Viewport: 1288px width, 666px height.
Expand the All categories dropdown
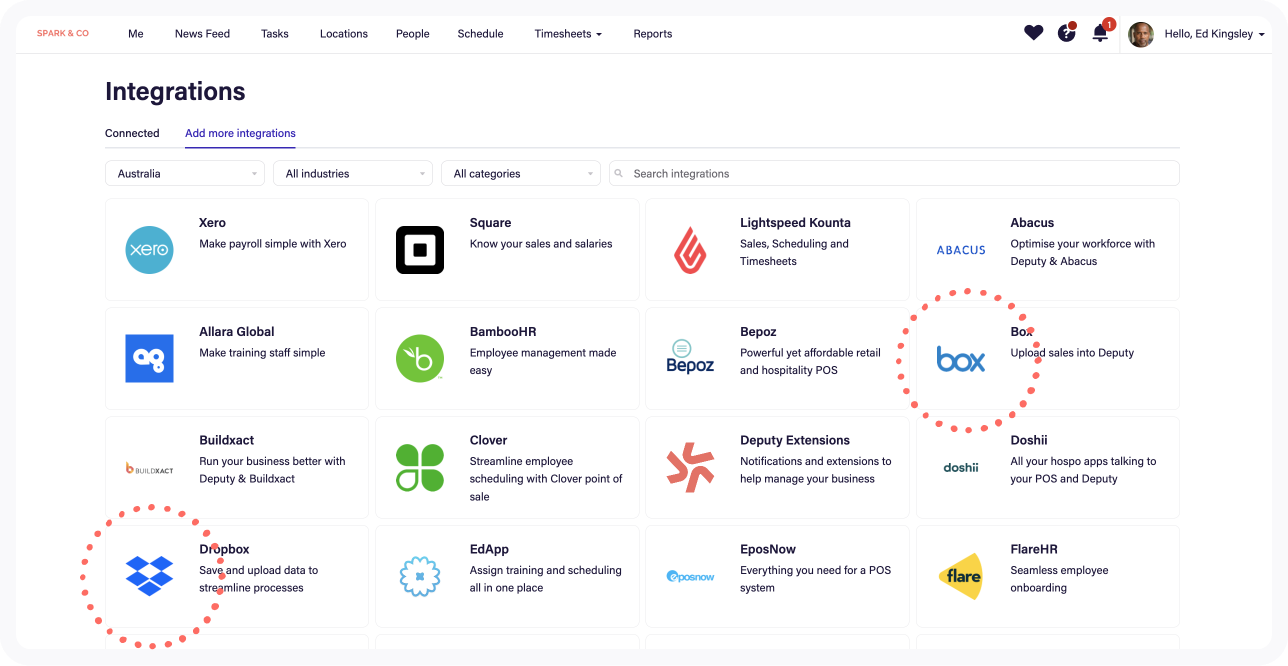point(520,173)
